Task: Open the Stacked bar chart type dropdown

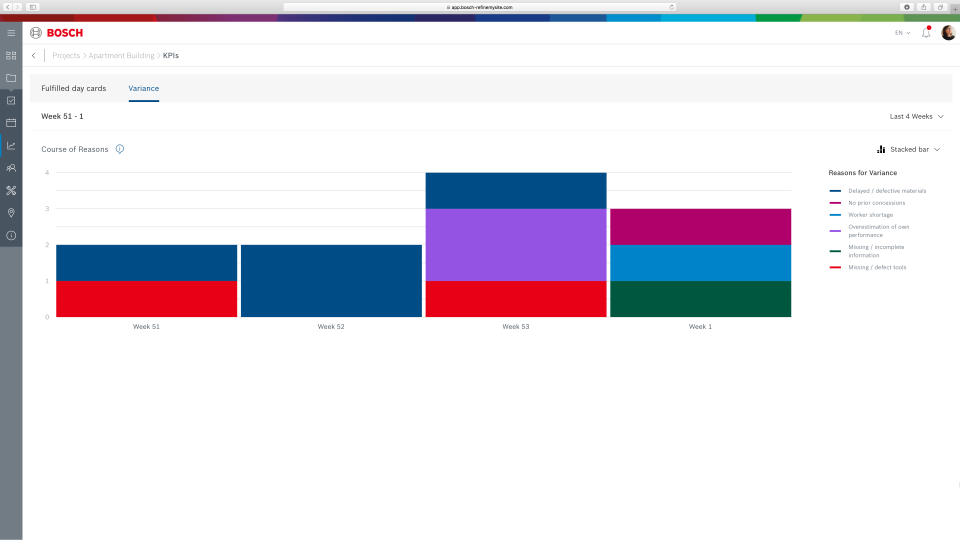Action: coord(909,149)
